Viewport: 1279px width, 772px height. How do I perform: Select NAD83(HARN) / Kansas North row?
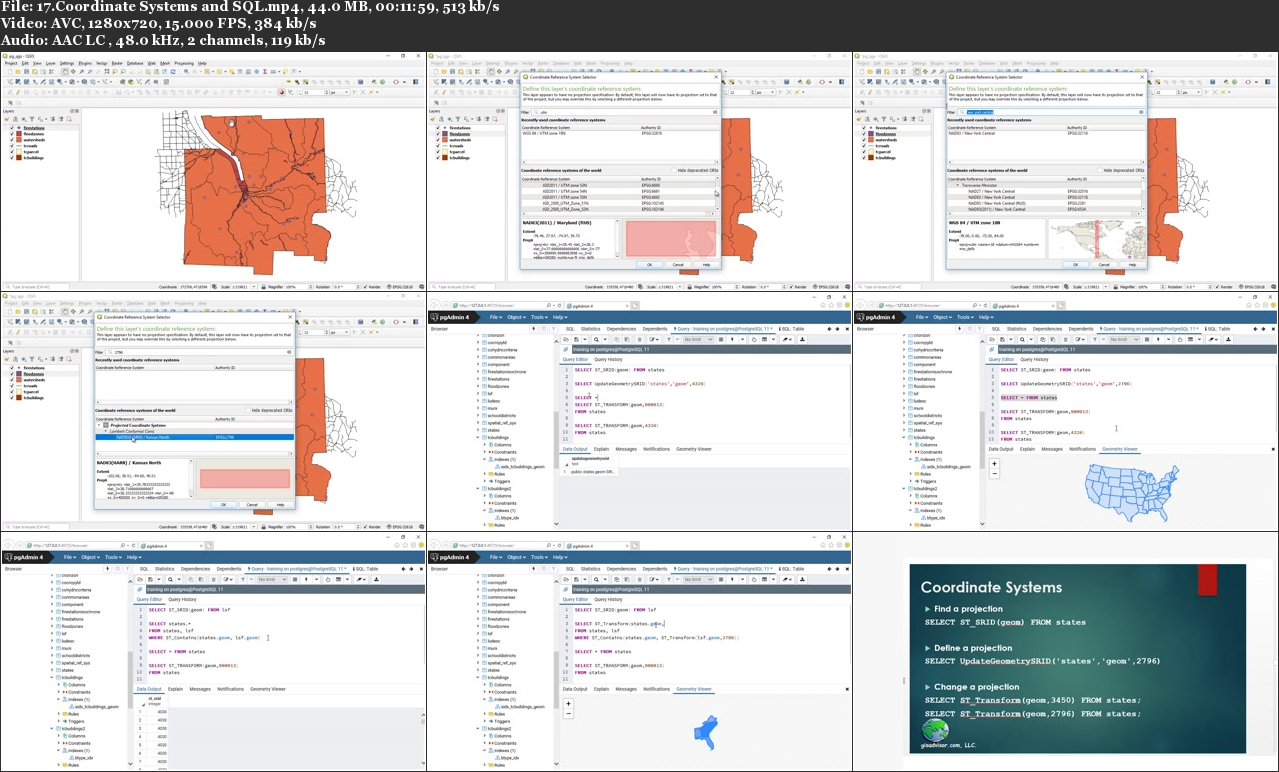(195, 437)
